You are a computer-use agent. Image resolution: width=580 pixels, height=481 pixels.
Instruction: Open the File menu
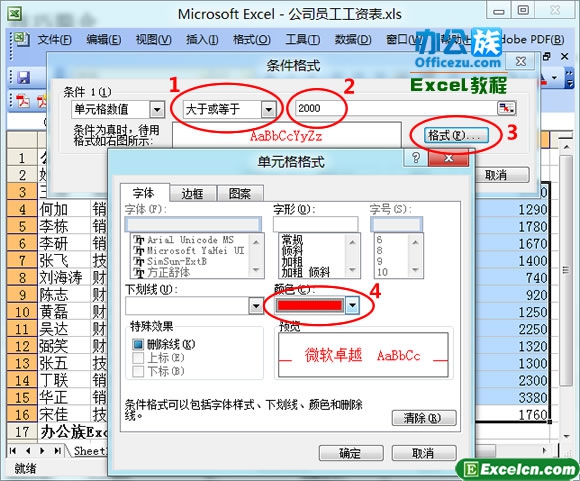[54, 40]
